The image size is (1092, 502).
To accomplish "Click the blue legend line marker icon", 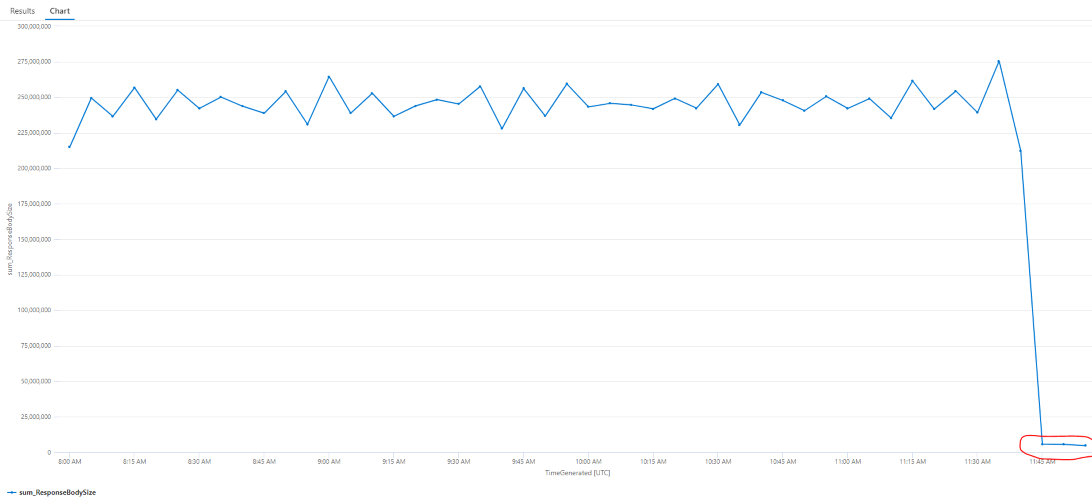I will pos(10,492).
